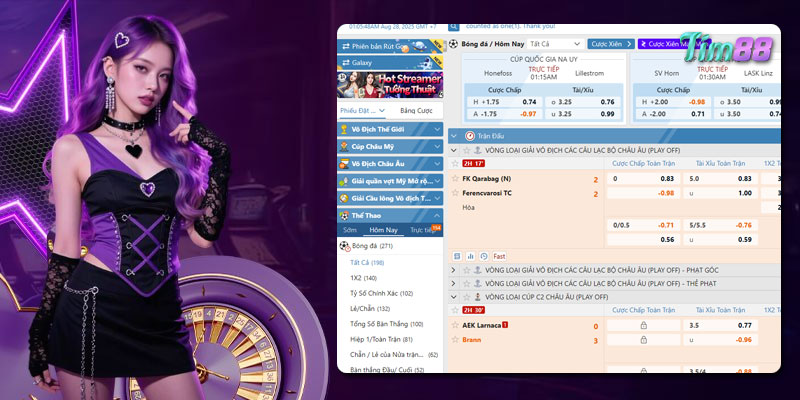800x400 pixels.
Task: Expand the PHẠT GÓC league row
Action: (454, 270)
